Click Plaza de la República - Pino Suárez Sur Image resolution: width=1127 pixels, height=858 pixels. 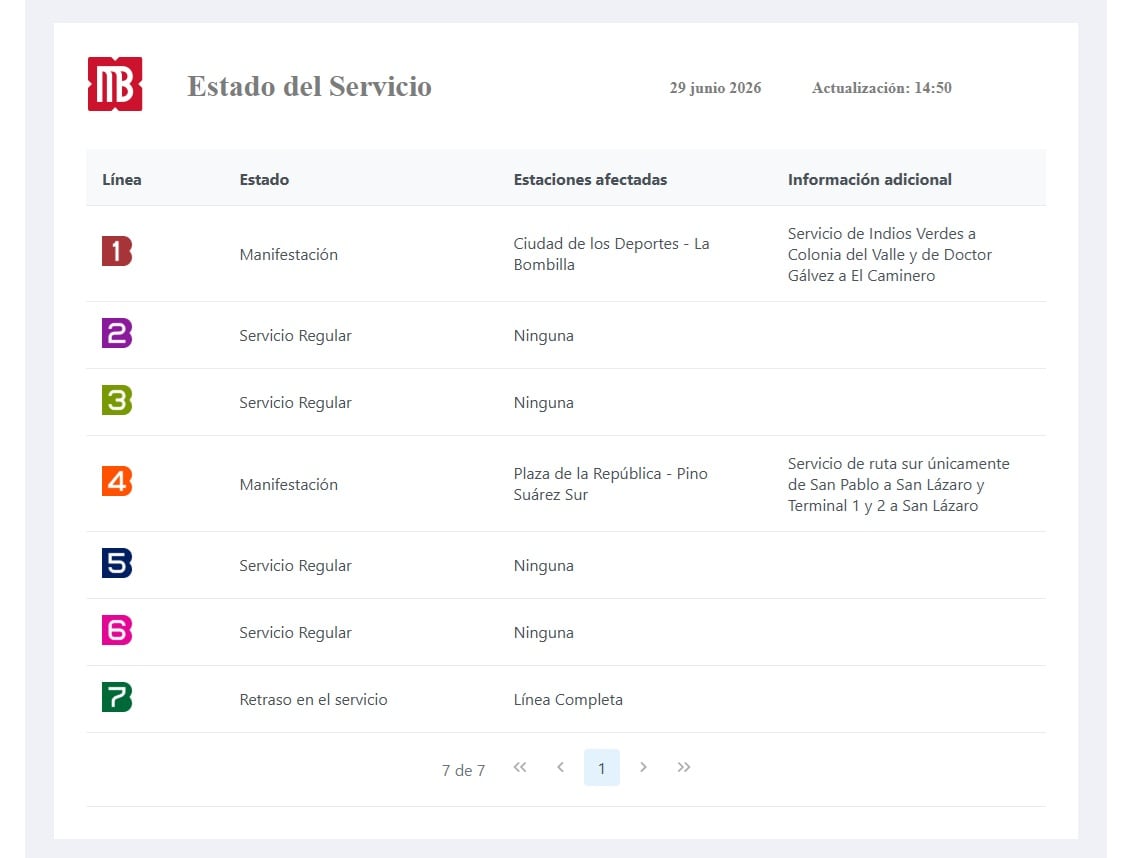[x=610, y=484]
